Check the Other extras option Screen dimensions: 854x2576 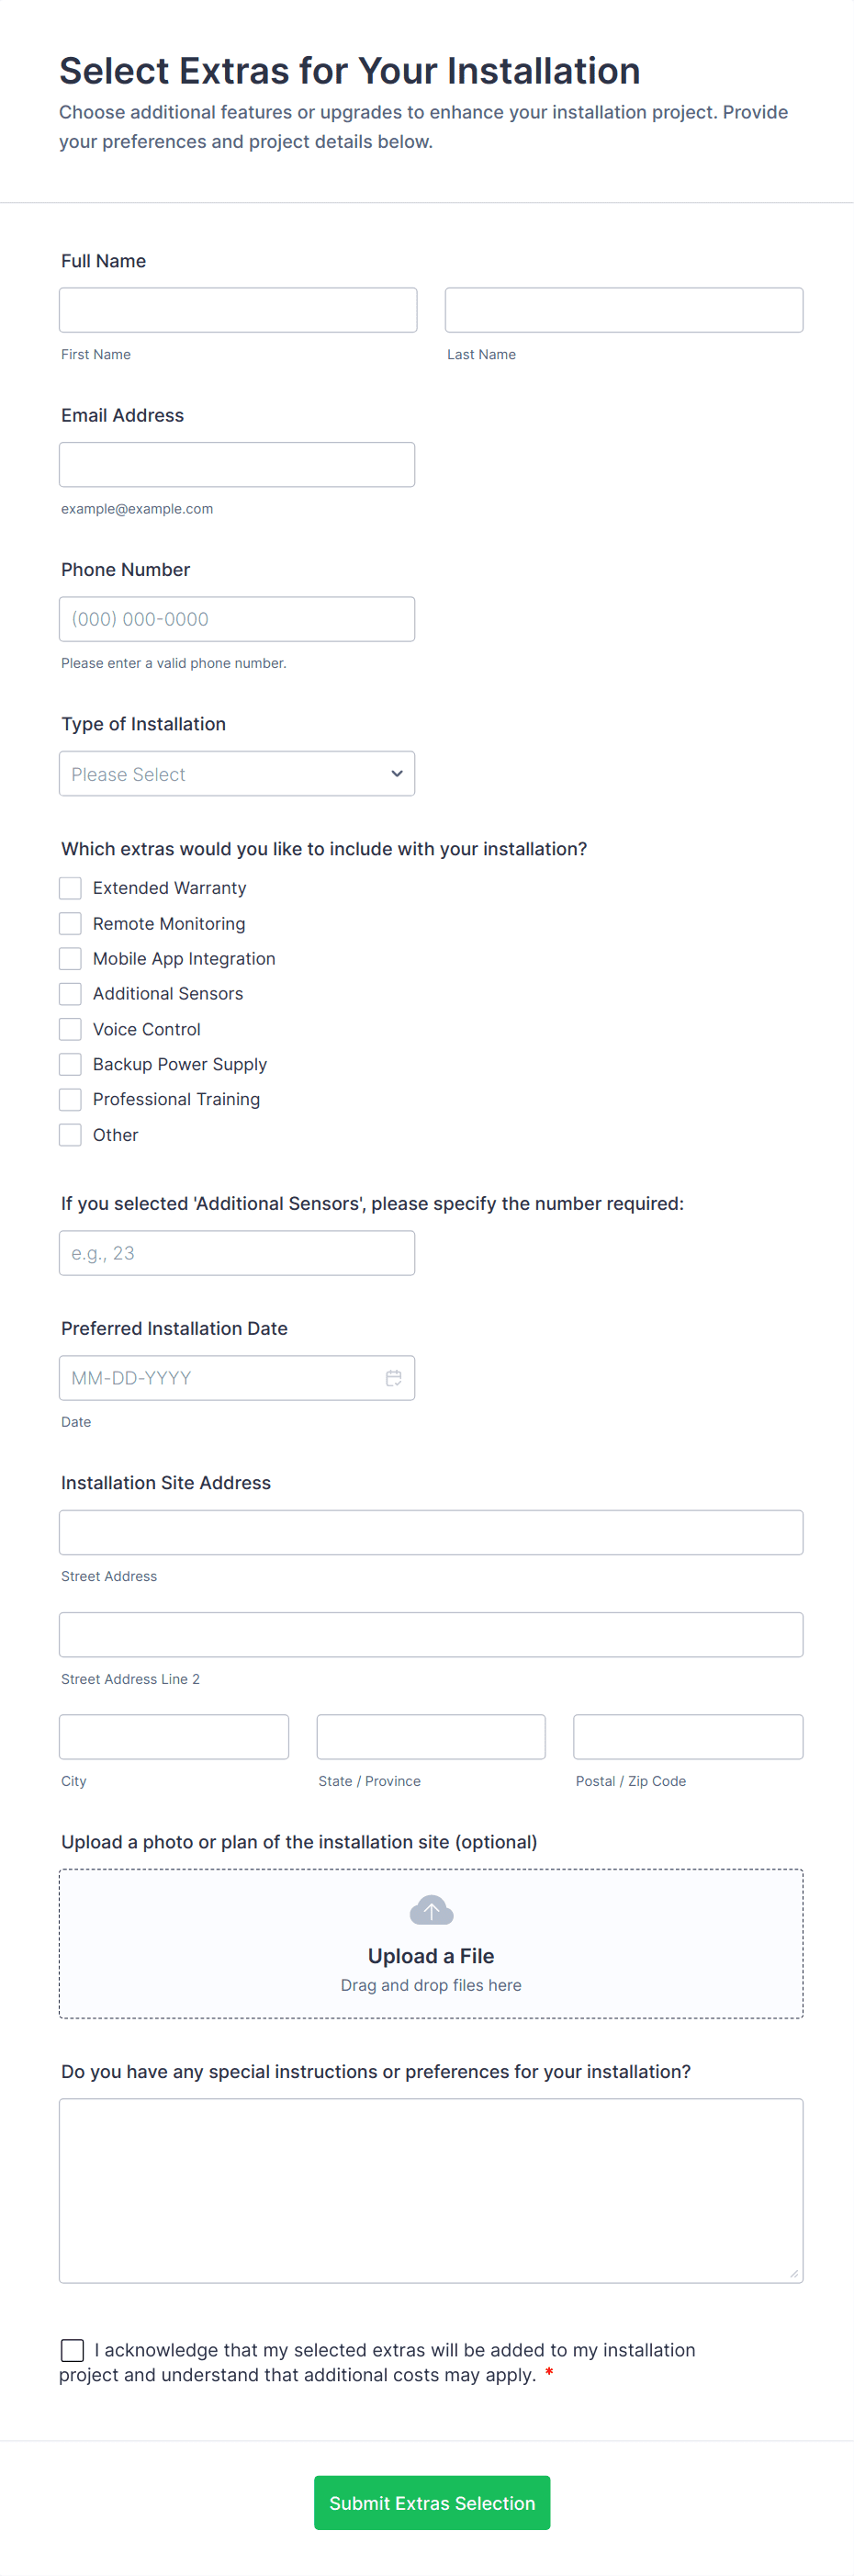click(70, 1135)
